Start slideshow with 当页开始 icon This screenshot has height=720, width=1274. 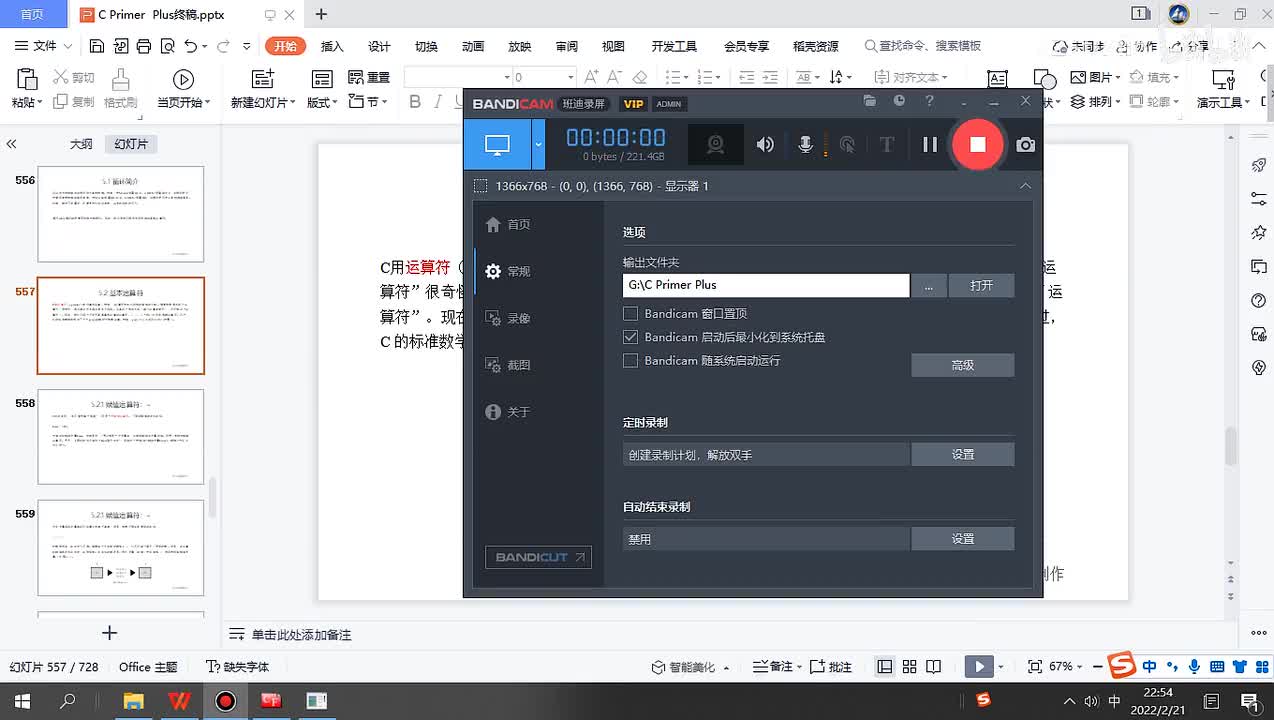[183, 80]
